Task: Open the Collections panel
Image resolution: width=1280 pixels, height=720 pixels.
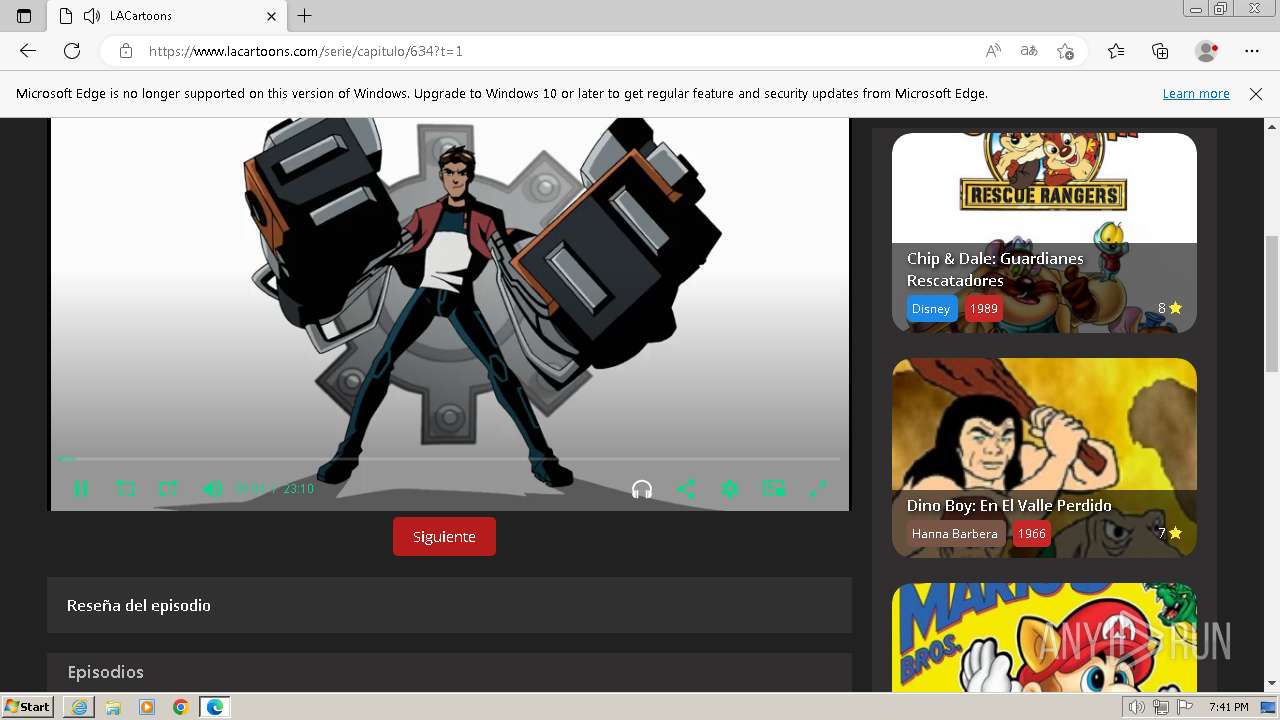Action: pyautogui.click(x=1160, y=51)
